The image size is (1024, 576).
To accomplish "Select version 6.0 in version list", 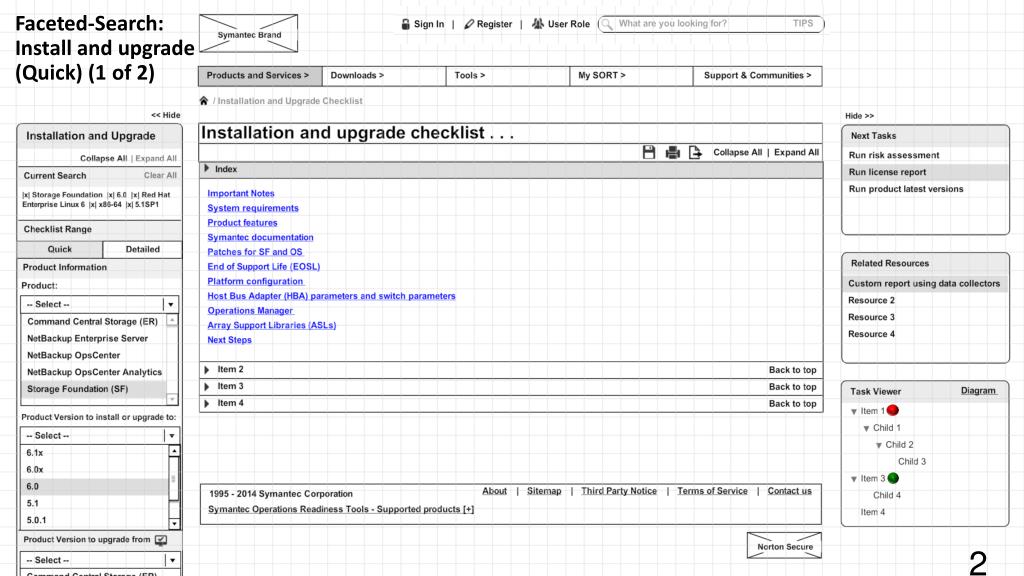I will point(95,487).
